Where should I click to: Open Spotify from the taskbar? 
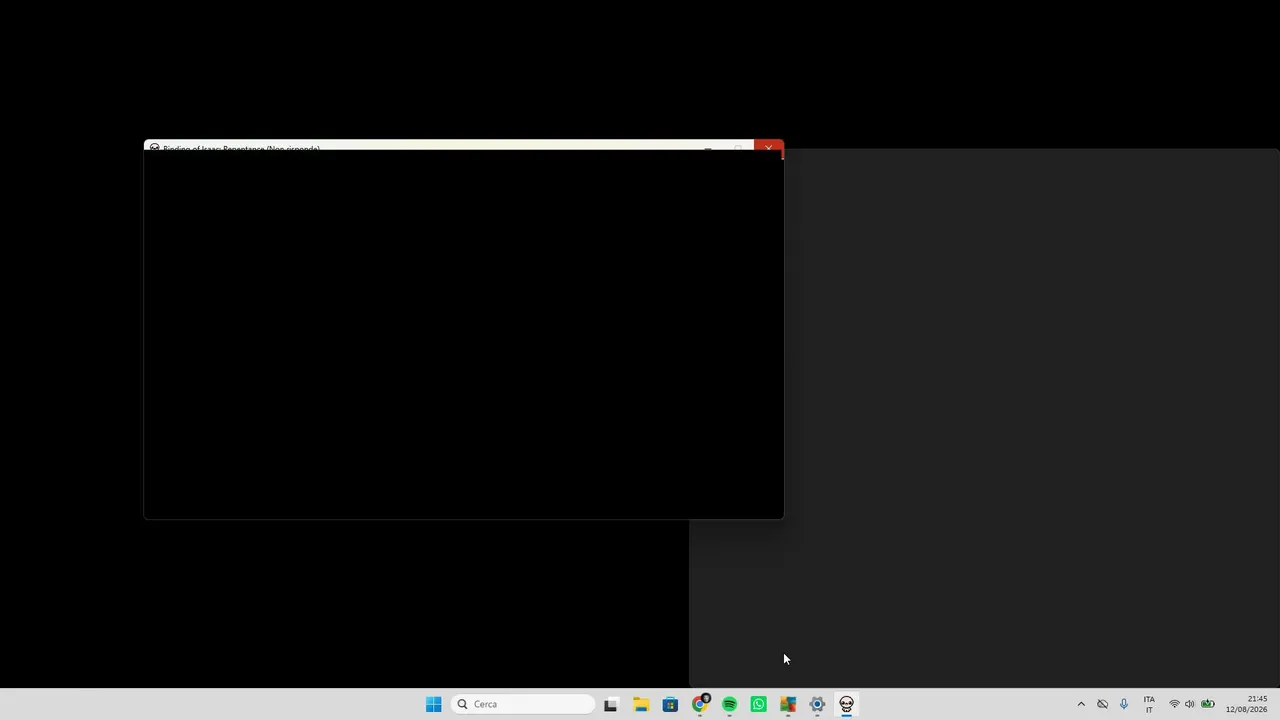coord(729,704)
